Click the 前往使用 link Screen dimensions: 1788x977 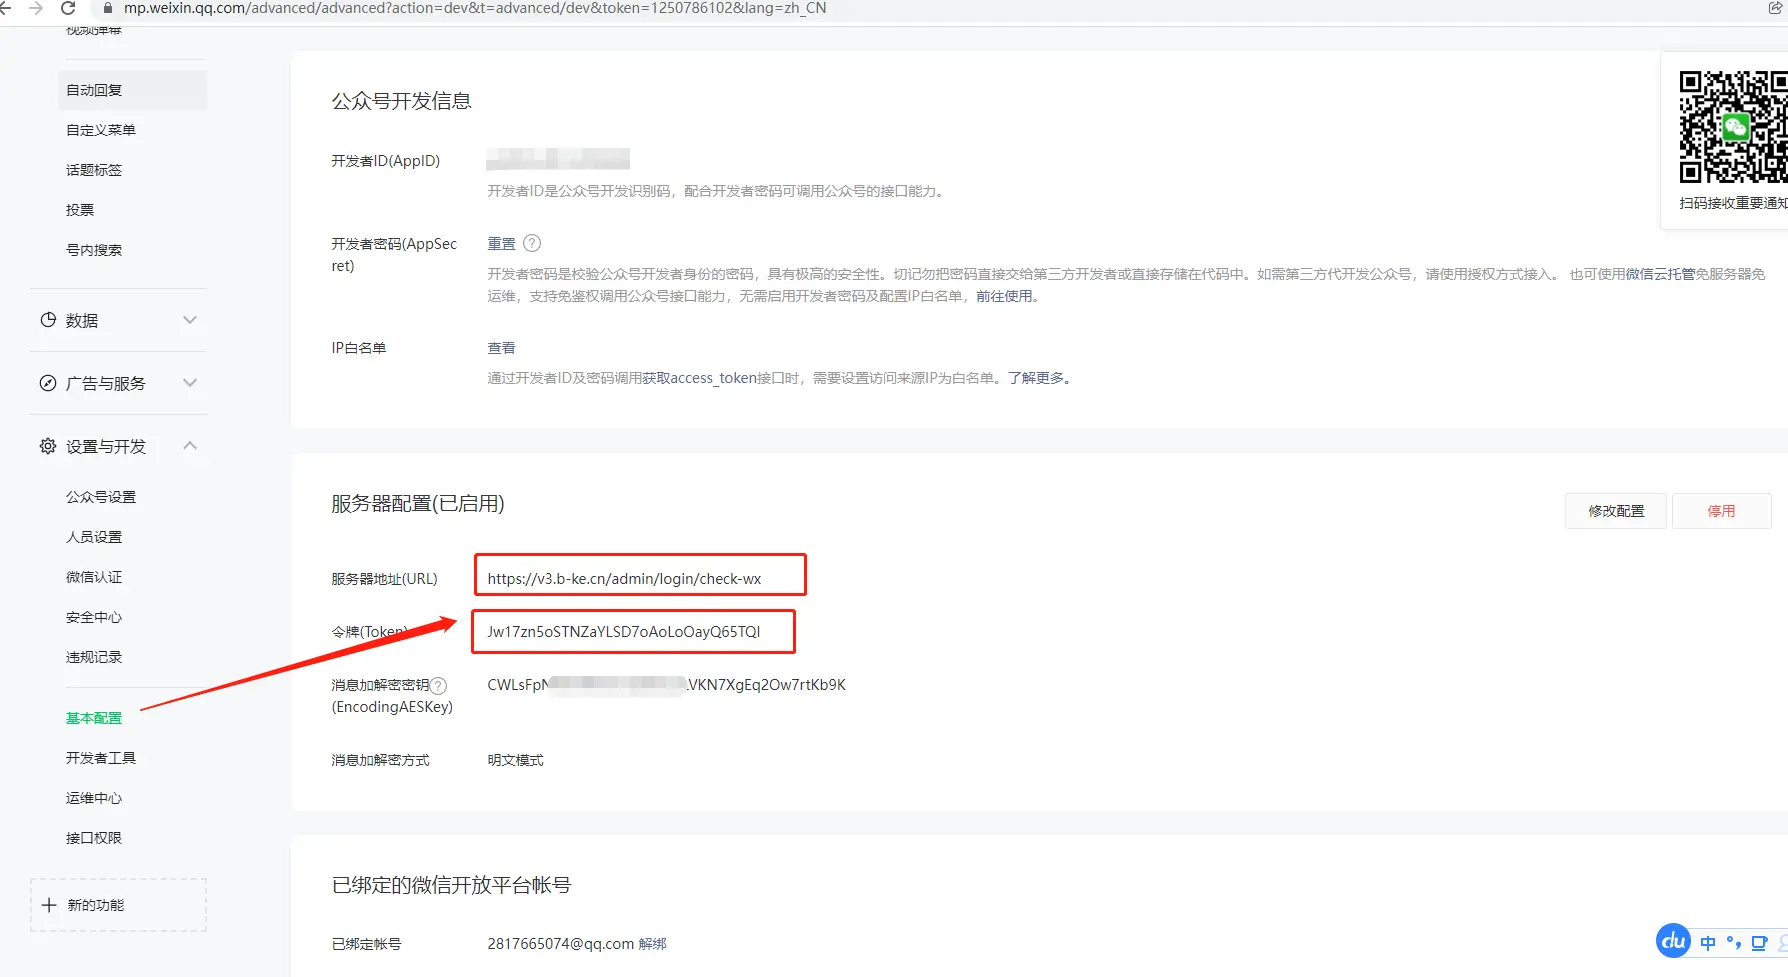point(1004,296)
